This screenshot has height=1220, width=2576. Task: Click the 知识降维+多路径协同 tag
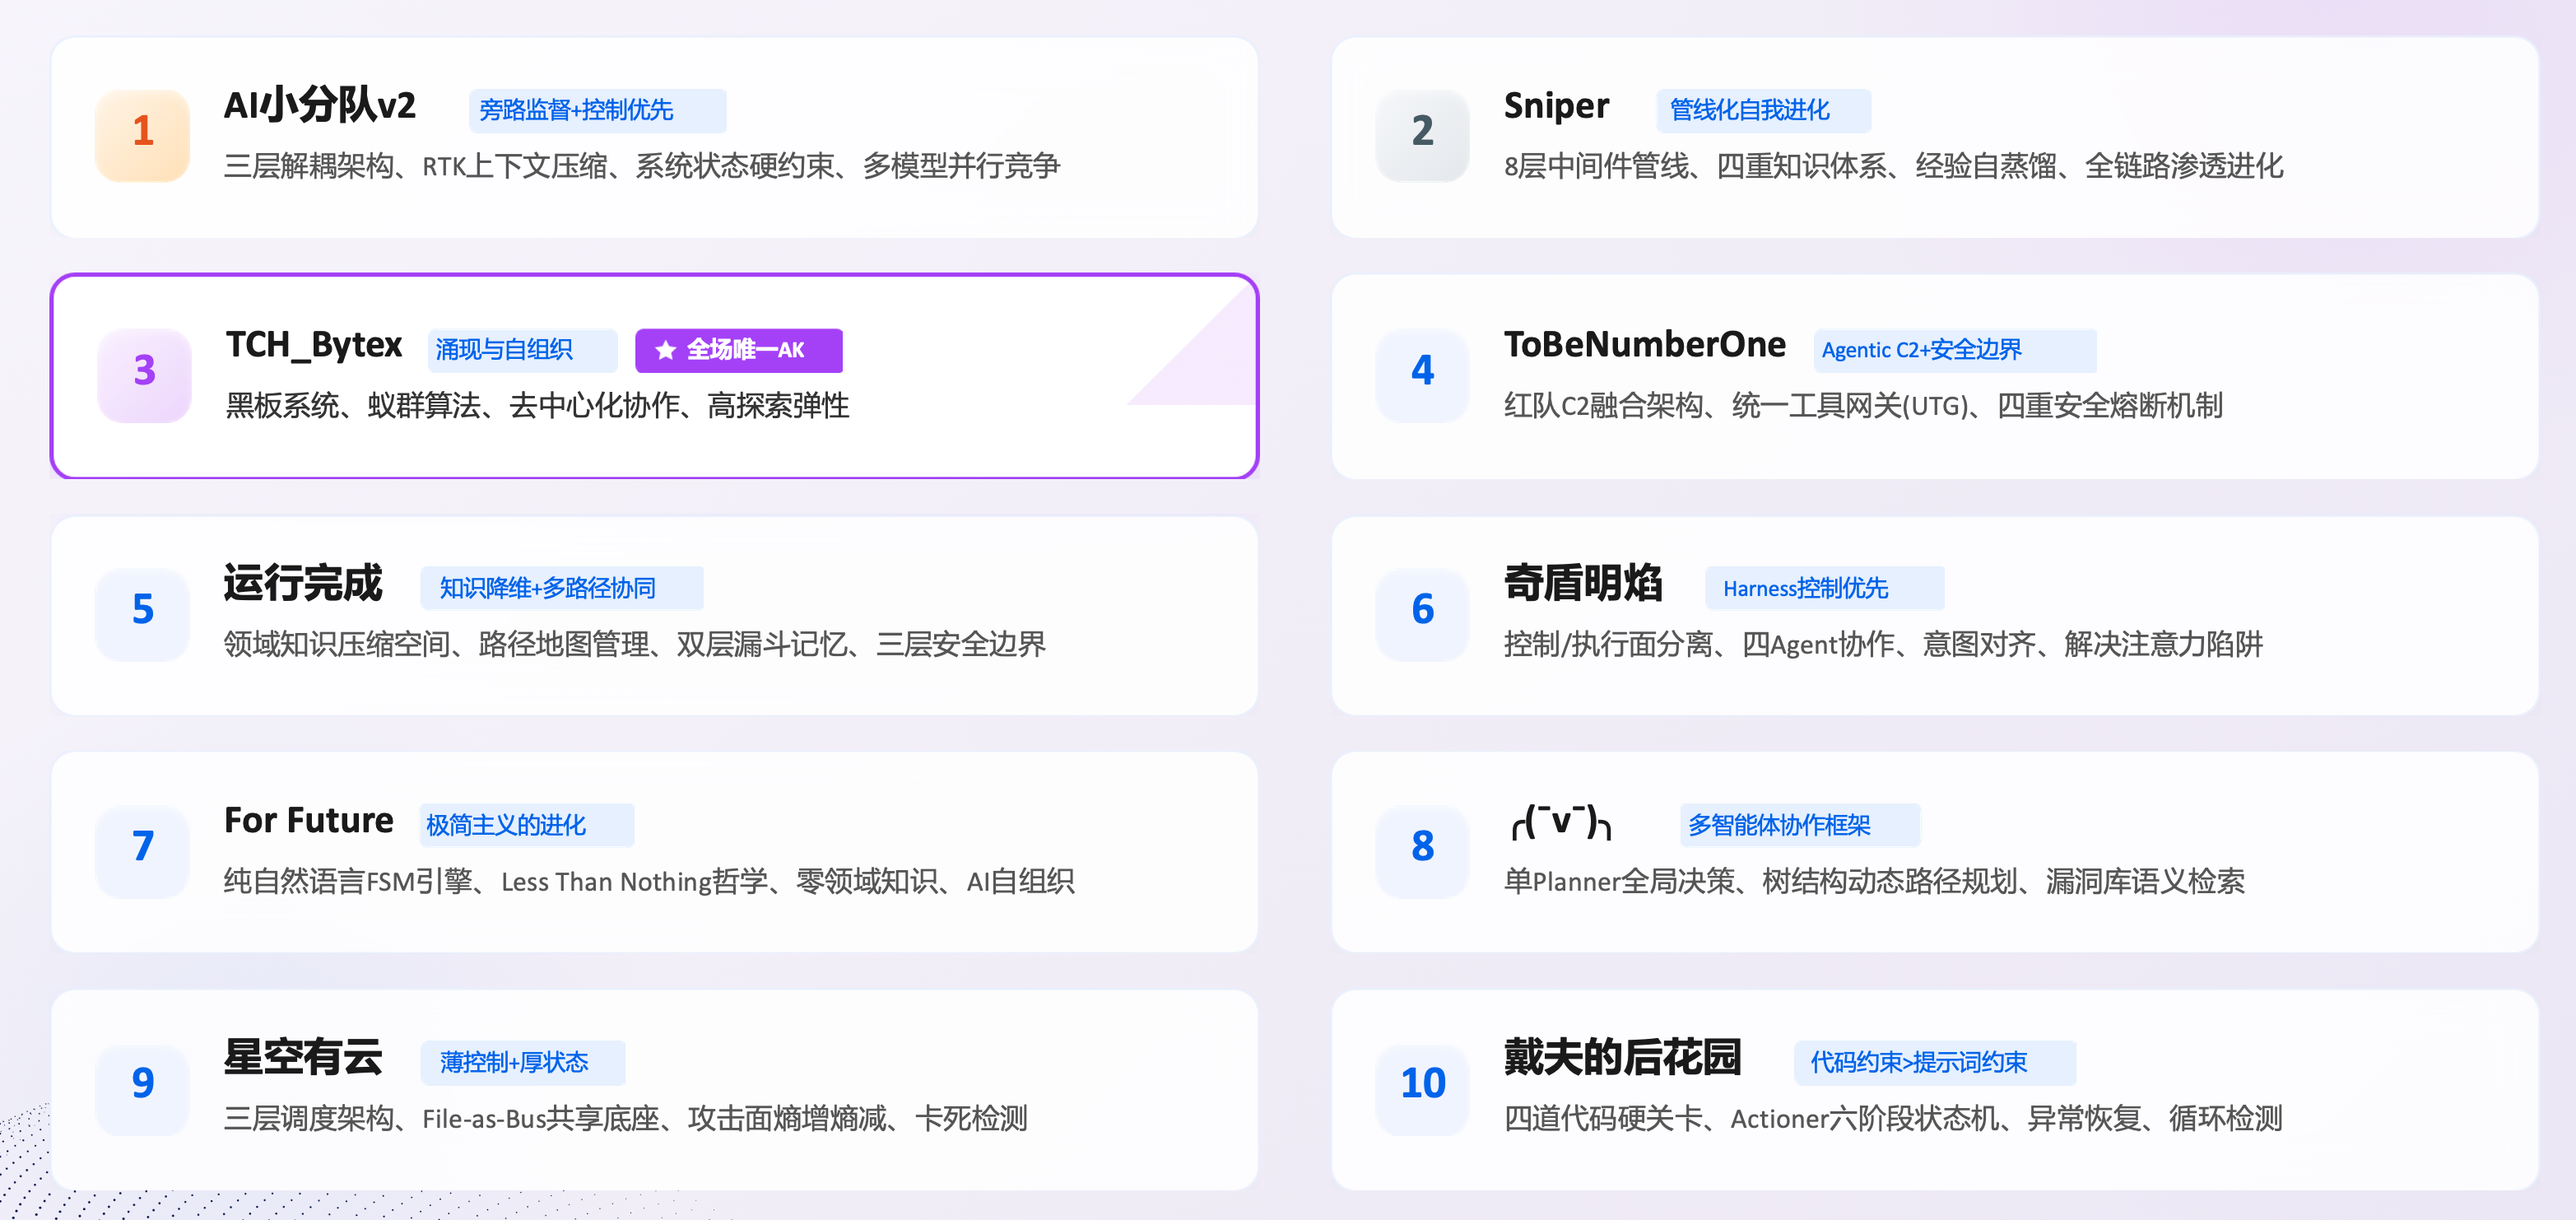coord(562,588)
